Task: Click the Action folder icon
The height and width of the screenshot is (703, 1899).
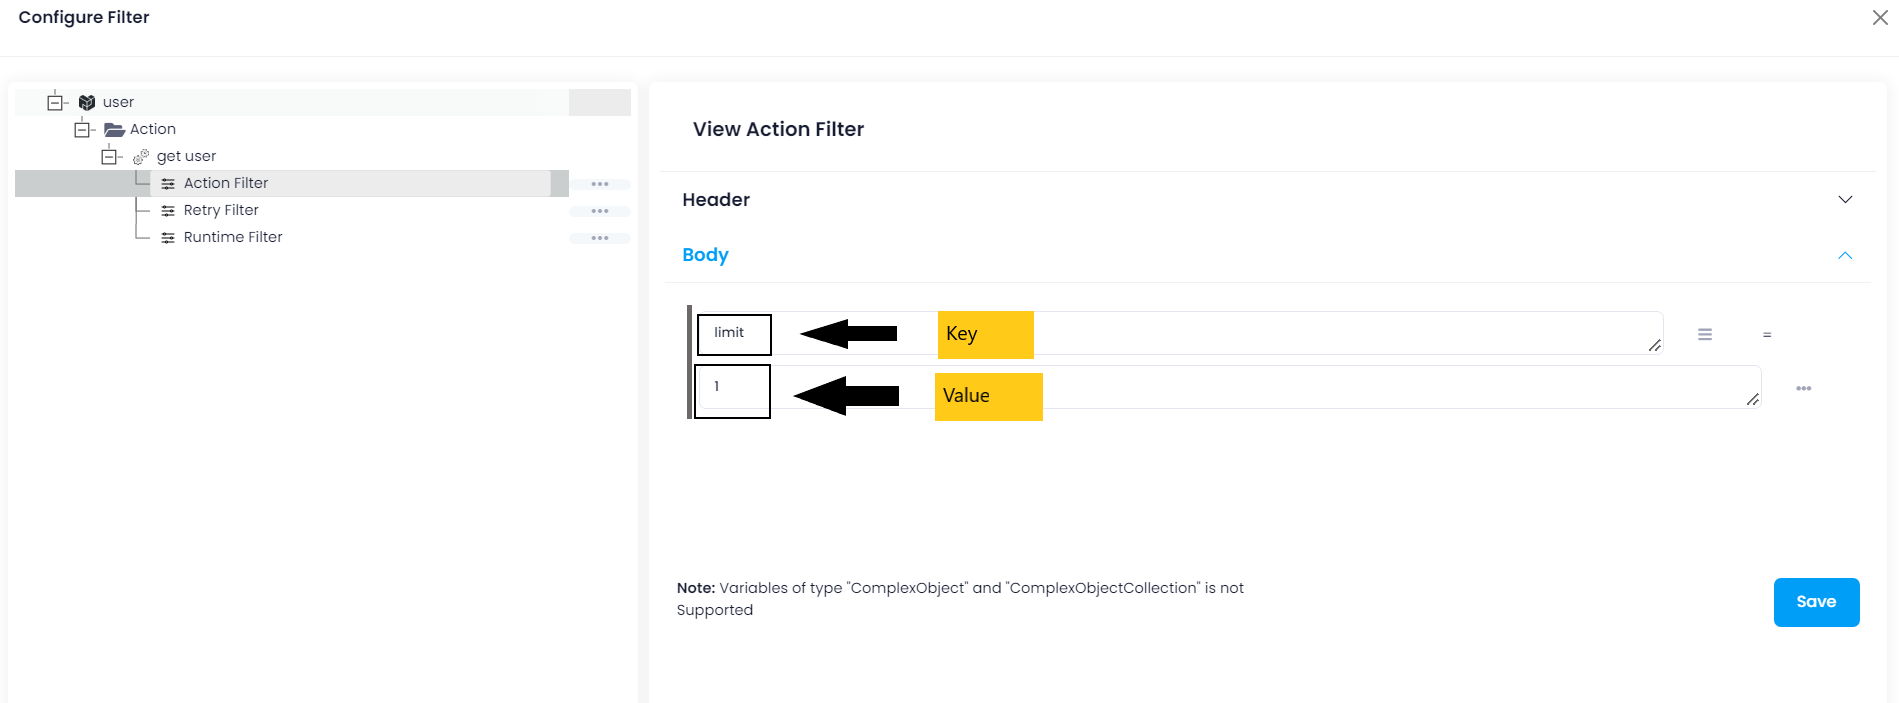Action: [x=114, y=130]
